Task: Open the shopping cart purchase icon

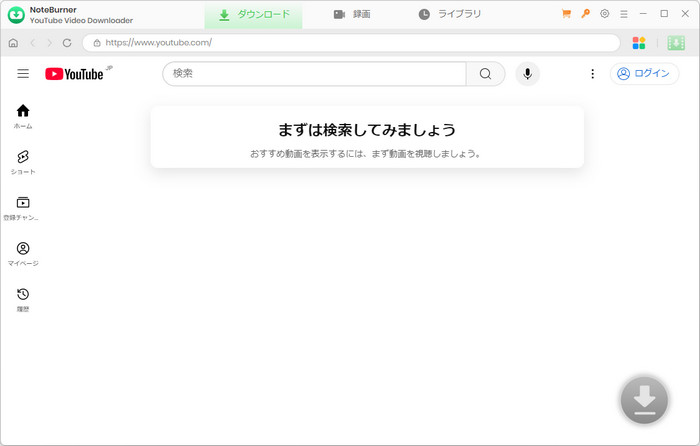Action: 566,14
